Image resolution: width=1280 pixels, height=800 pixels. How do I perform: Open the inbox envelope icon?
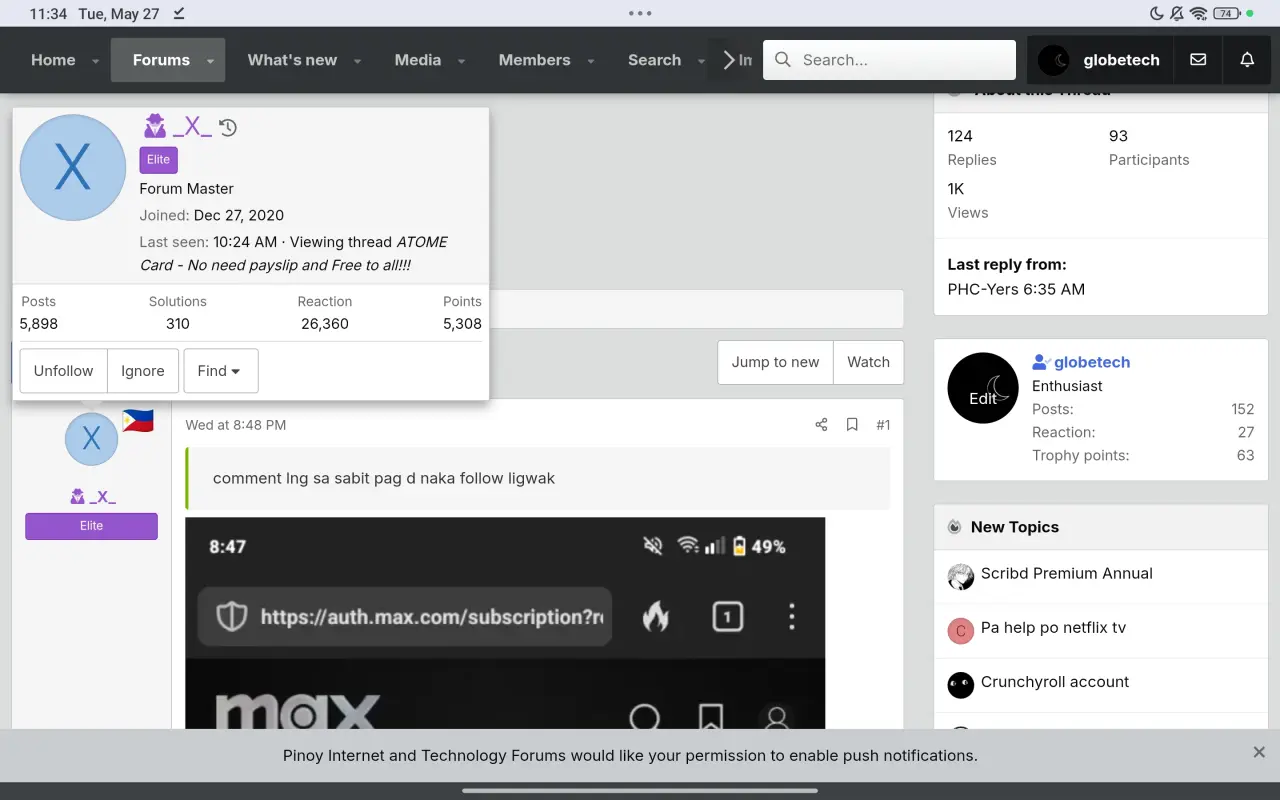(1198, 60)
